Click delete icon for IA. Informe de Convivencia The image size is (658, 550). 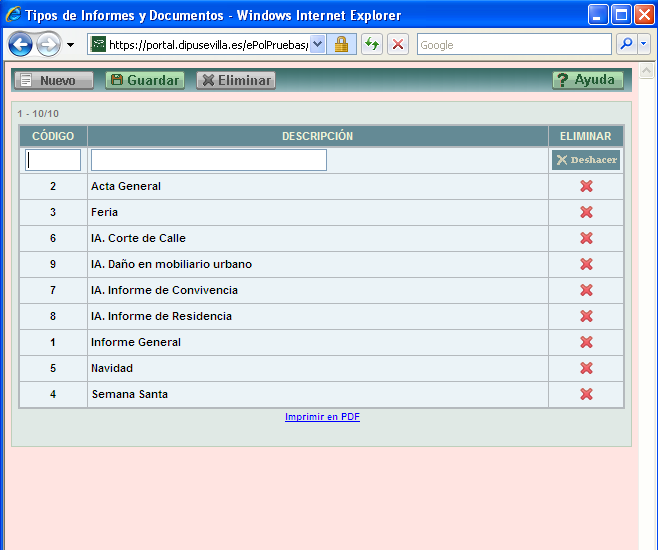586,290
